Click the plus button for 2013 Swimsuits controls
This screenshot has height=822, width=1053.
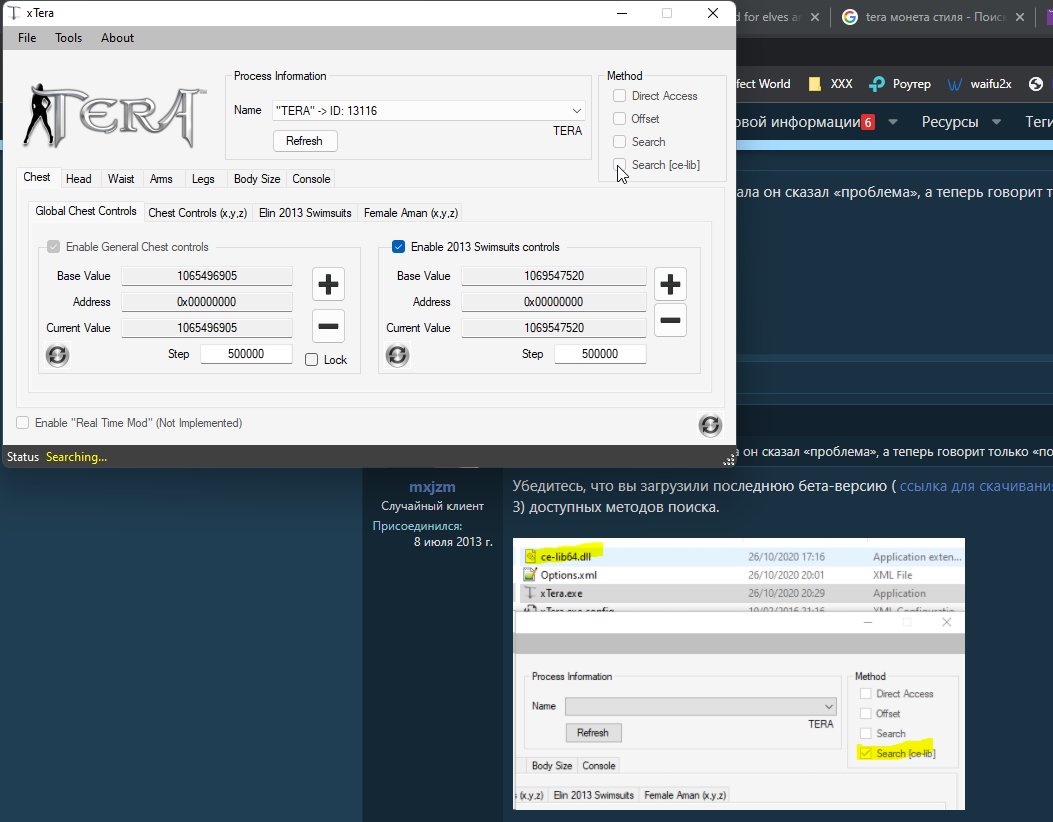coord(670,284)
